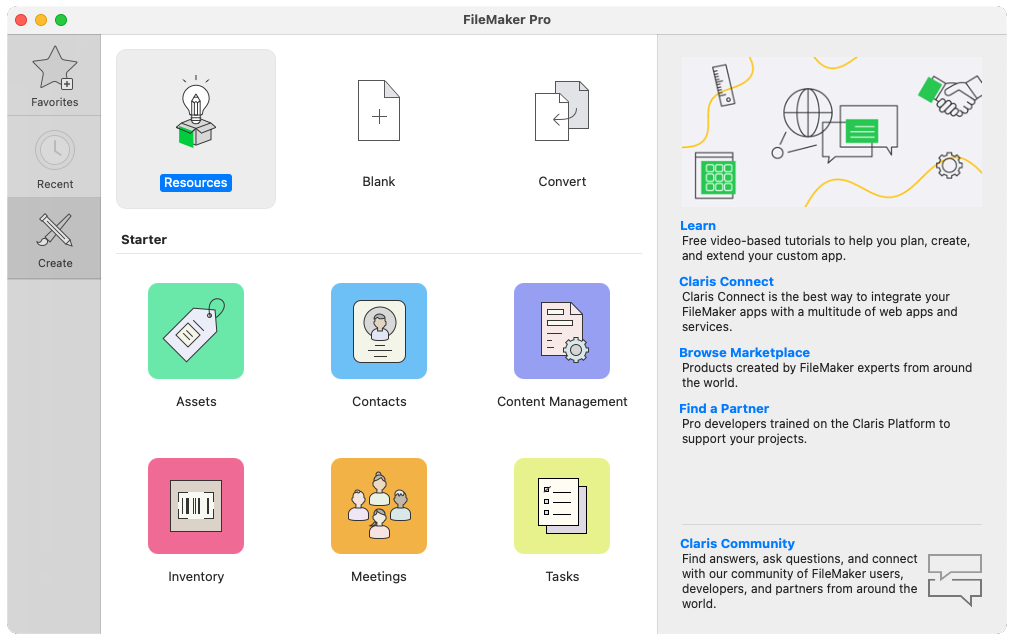
Task: Click the Assets label
Action: point(196,402)
